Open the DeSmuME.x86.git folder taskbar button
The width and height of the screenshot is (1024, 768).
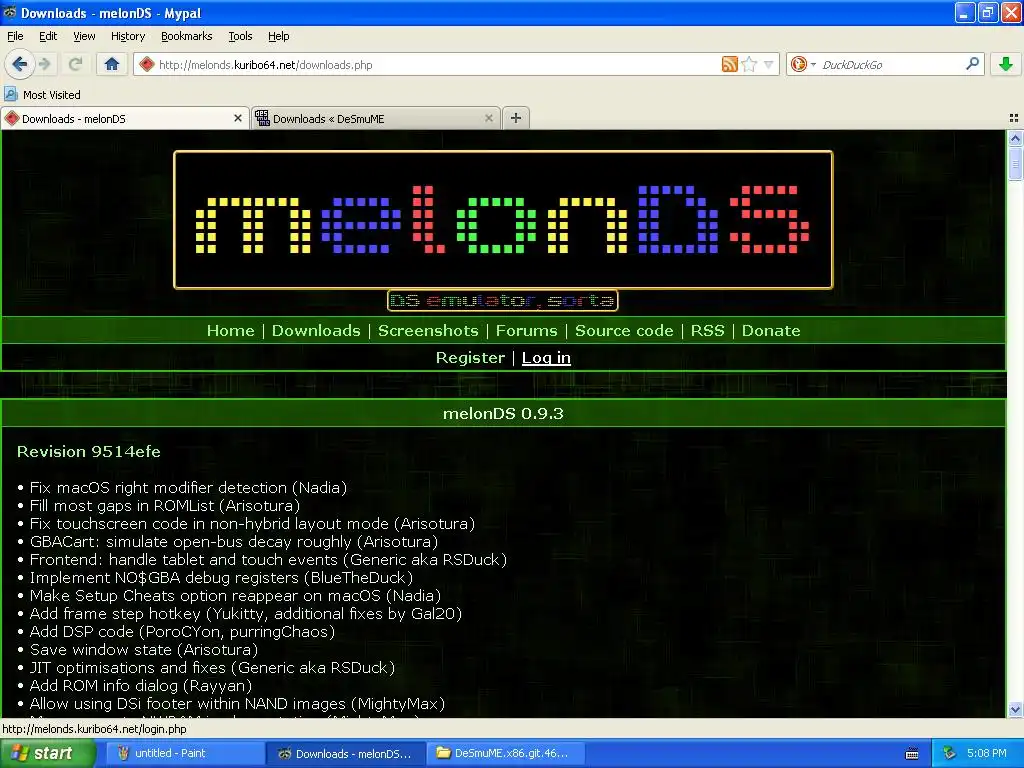click(x=506, y=753)
